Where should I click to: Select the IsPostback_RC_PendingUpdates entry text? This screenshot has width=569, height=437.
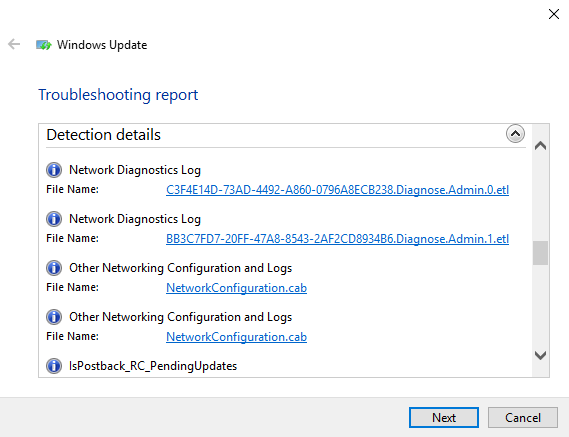pos(153,365)
